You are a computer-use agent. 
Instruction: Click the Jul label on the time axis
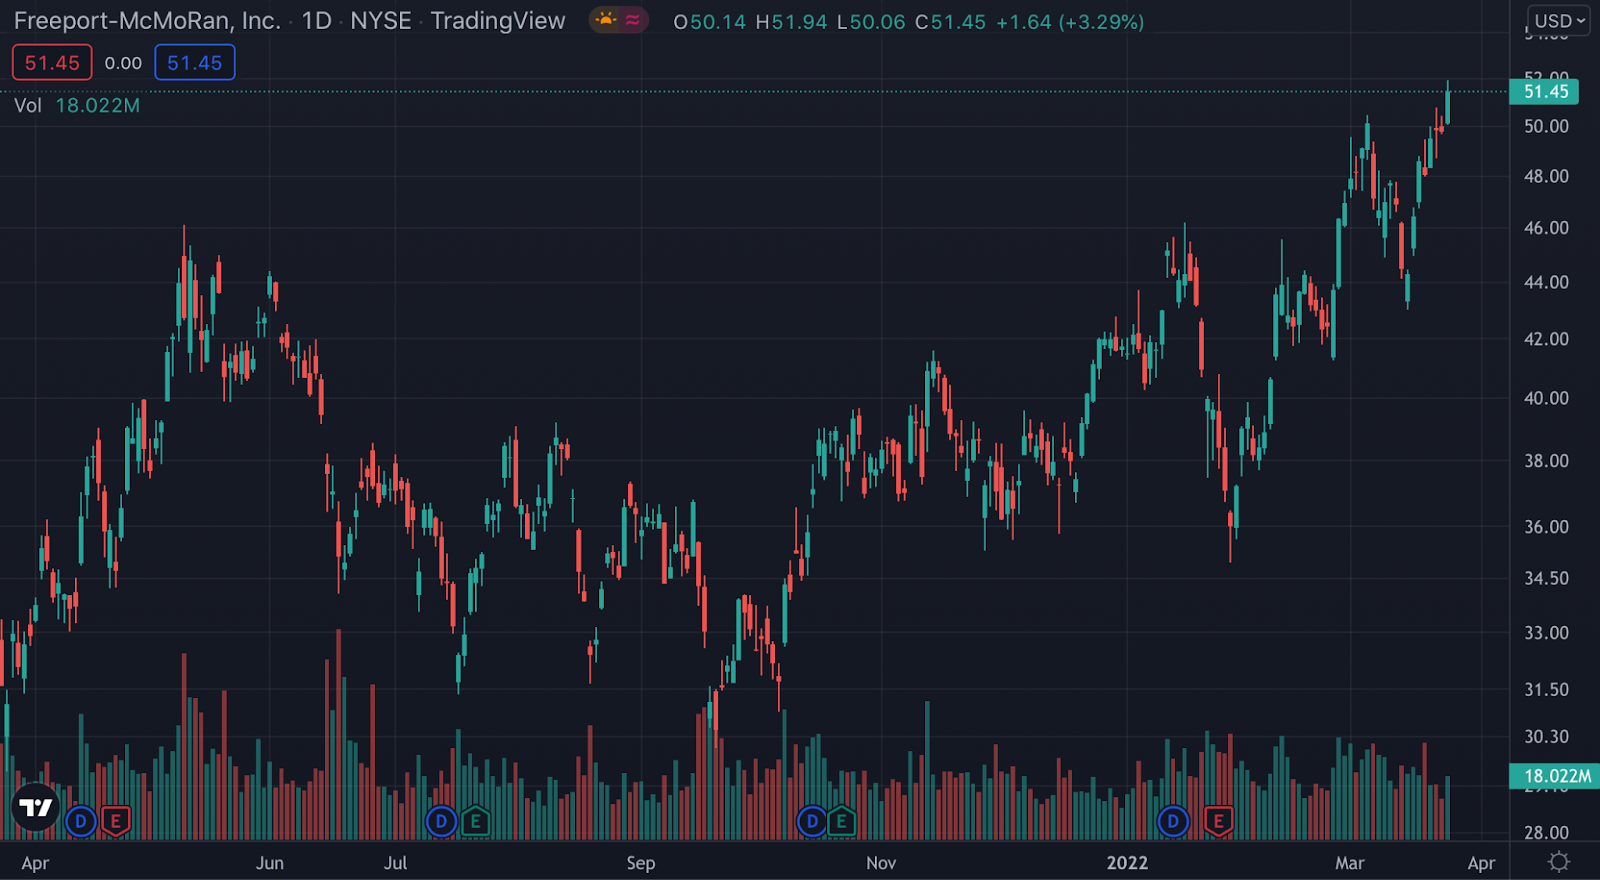click(395, 863)
